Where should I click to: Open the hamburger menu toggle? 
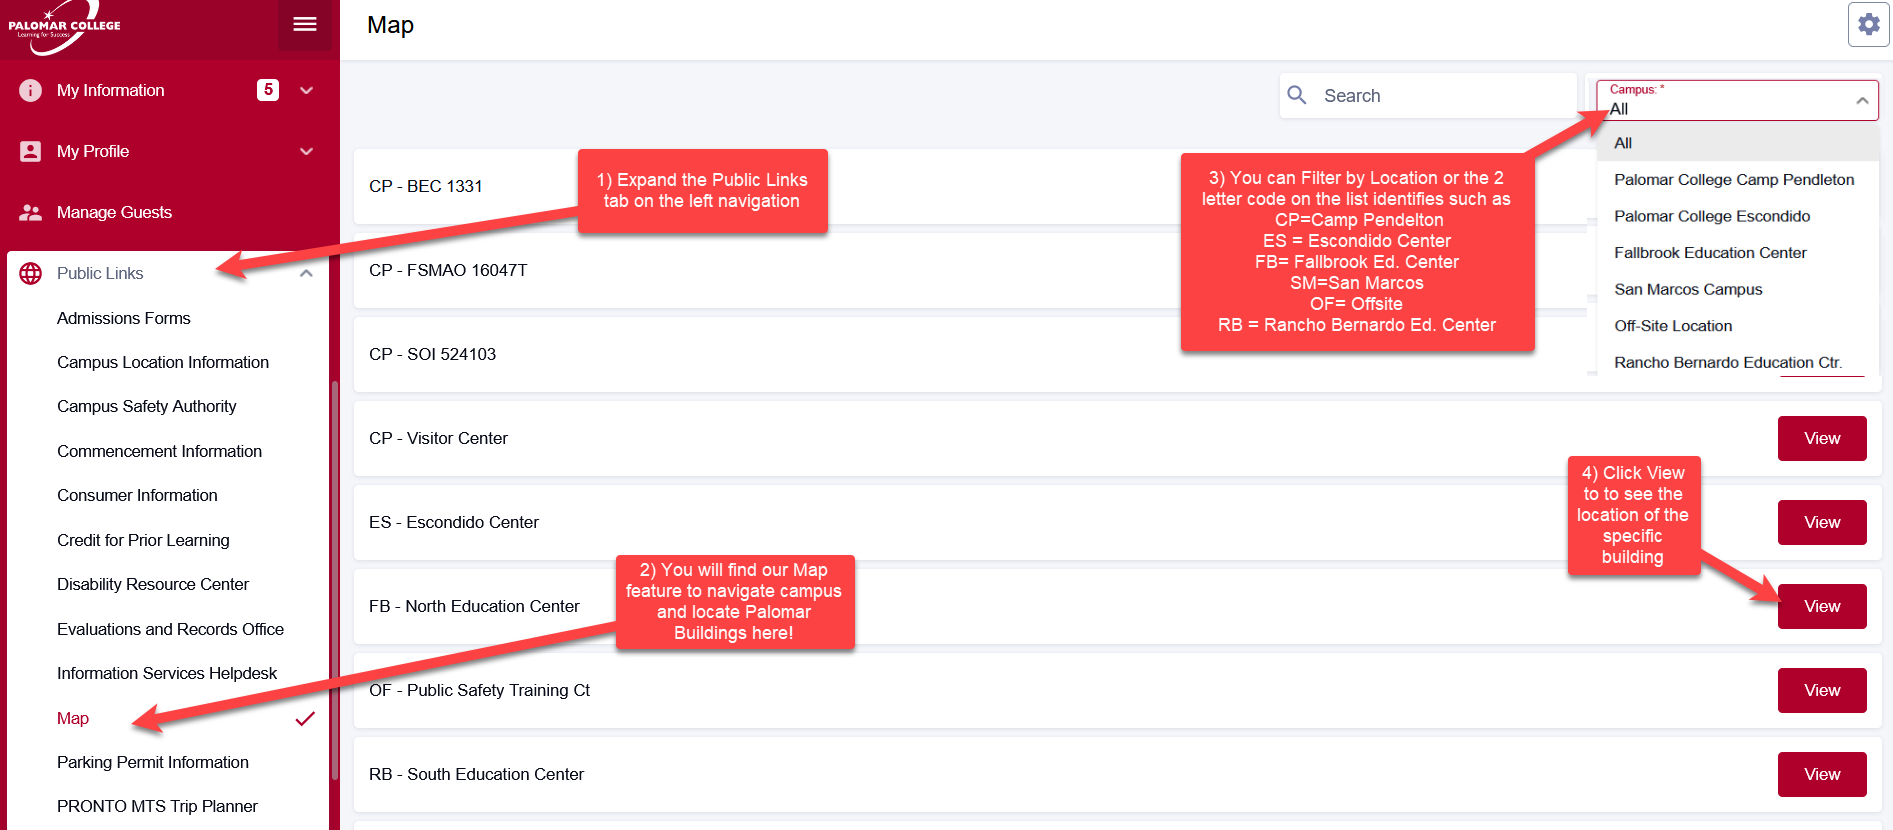(x=305, y=25)
